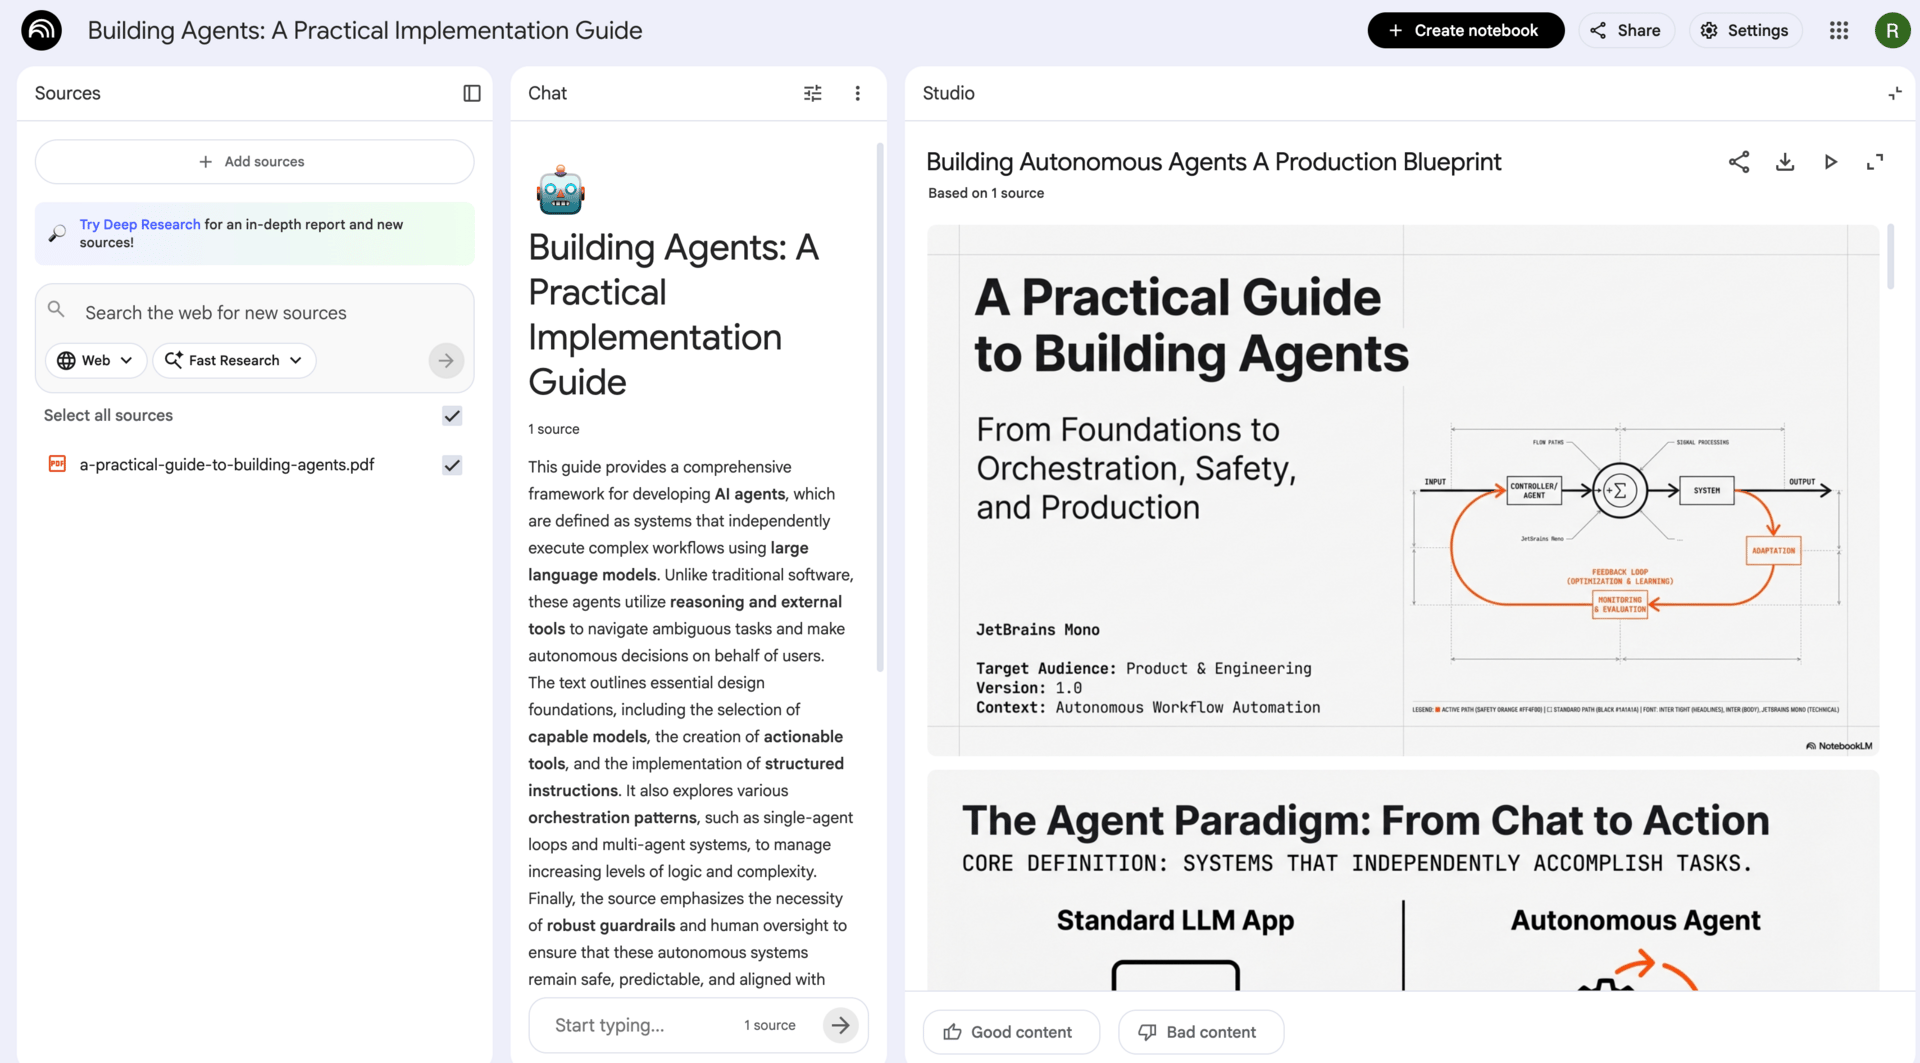Collapse the Sources panel
This screenshot has width=1920, height=1063.
click(x=472, y=93)
